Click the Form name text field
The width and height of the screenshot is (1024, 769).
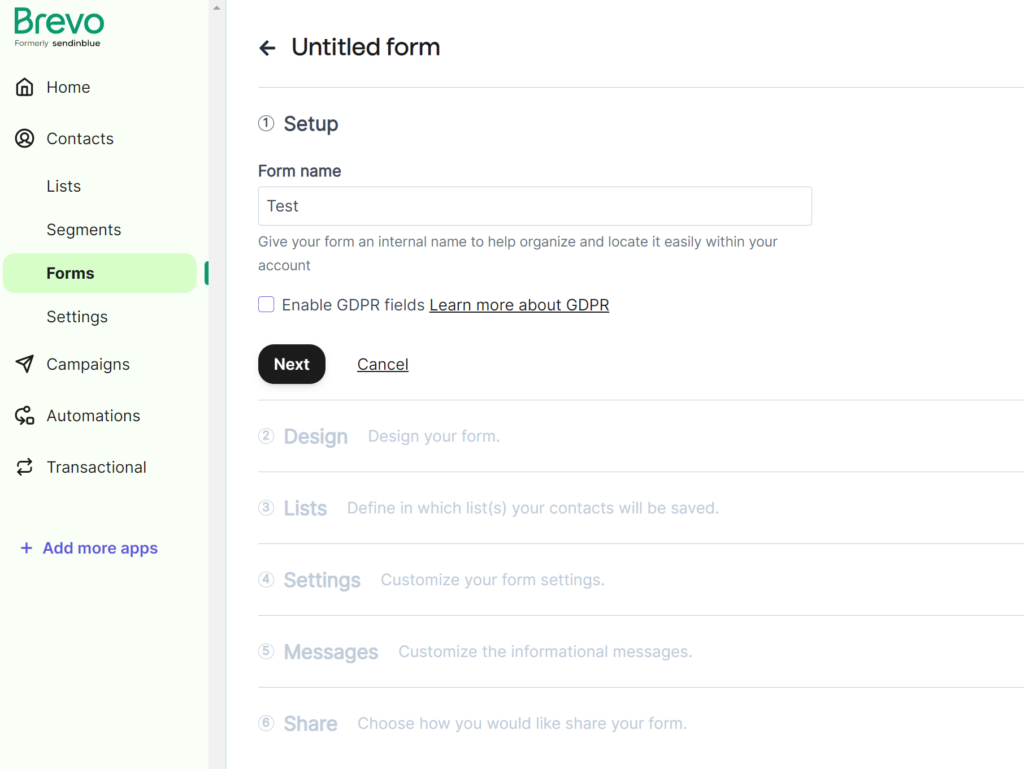(x=534, y=206)
